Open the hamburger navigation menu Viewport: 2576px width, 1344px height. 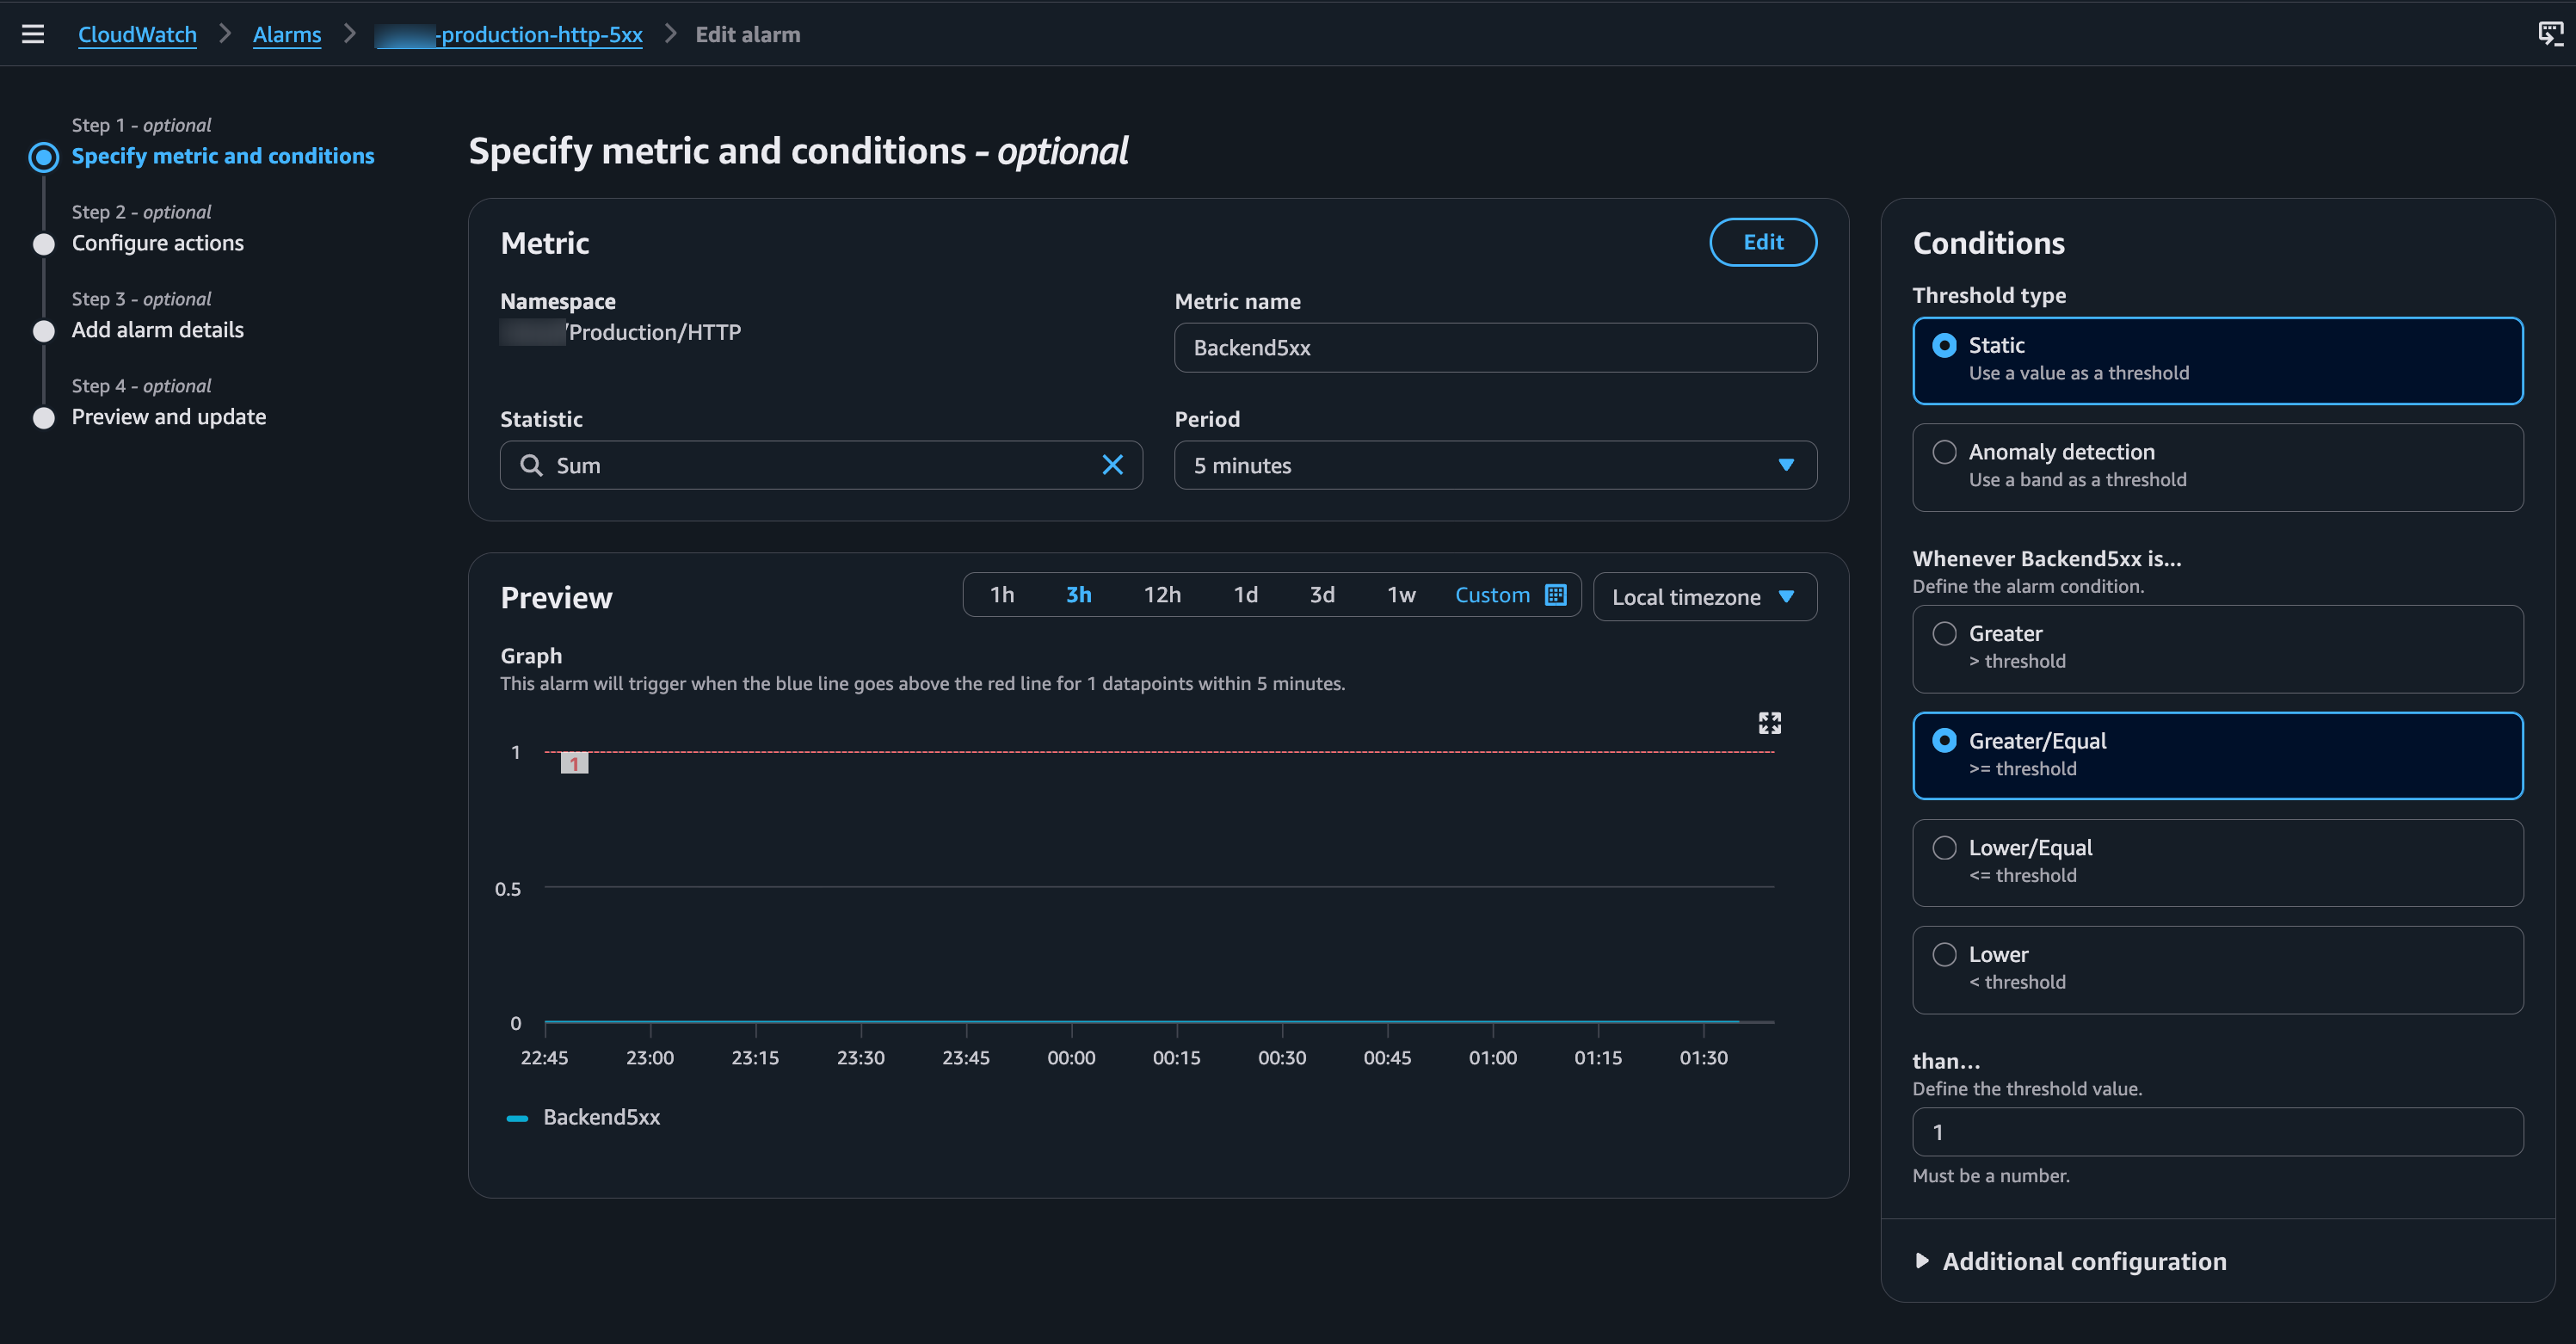click(32, 34)
